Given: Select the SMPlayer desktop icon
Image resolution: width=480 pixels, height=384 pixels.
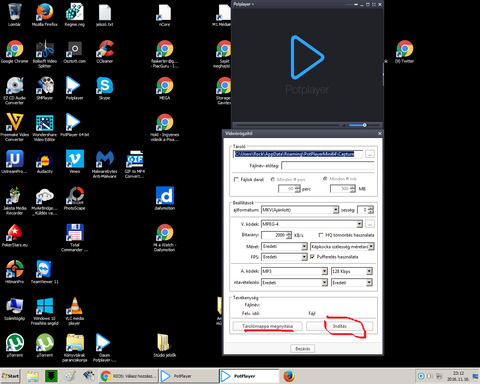Looking at the screenshot, I should [45, 88].
